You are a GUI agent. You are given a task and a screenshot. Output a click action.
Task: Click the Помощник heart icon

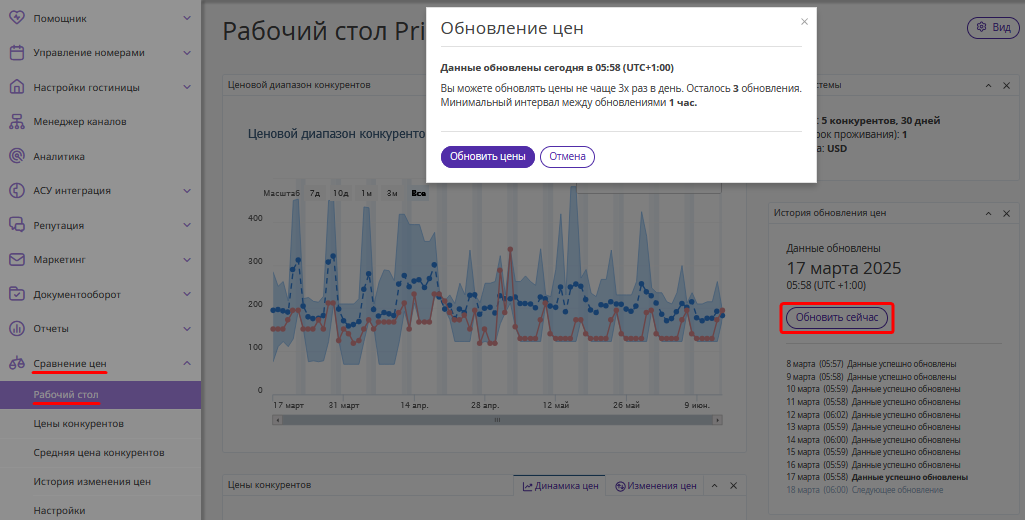point(17,18)
